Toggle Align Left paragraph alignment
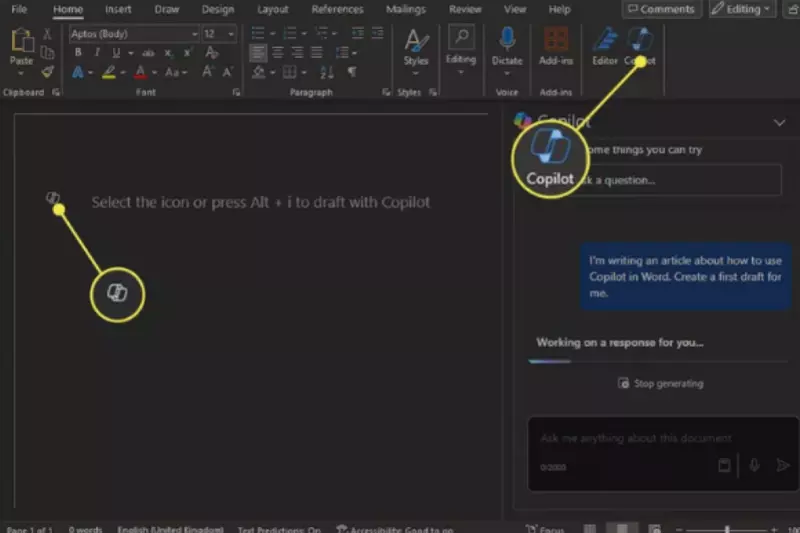Viewport: 800px width, 533px height. (258, 53)
